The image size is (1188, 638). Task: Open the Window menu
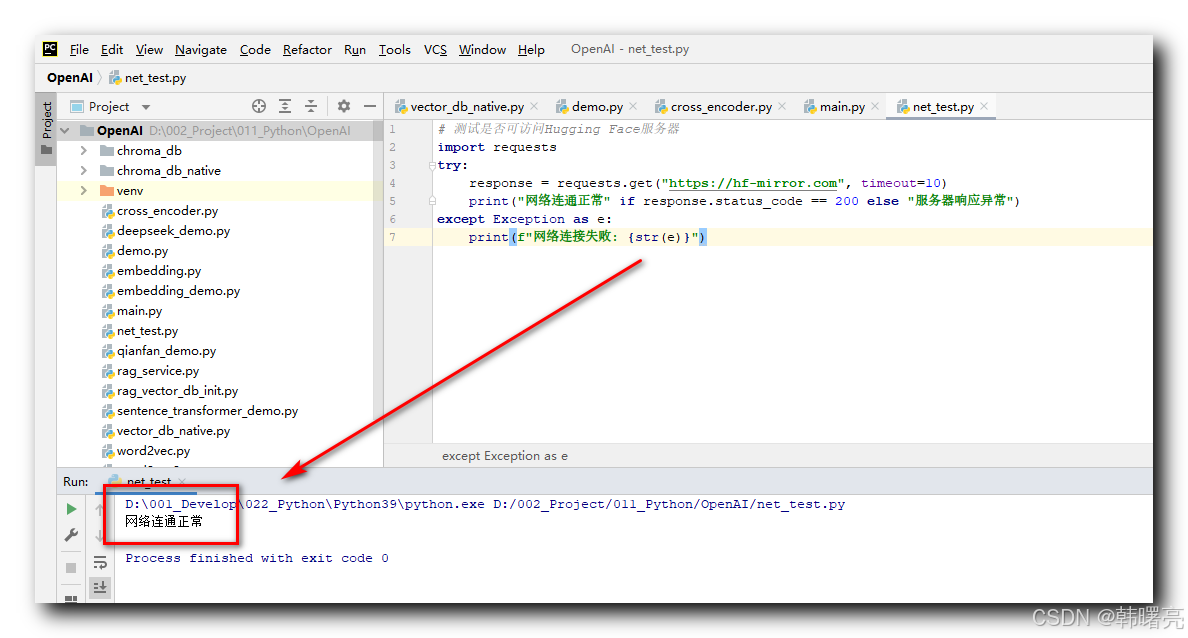tap(482, 49)
